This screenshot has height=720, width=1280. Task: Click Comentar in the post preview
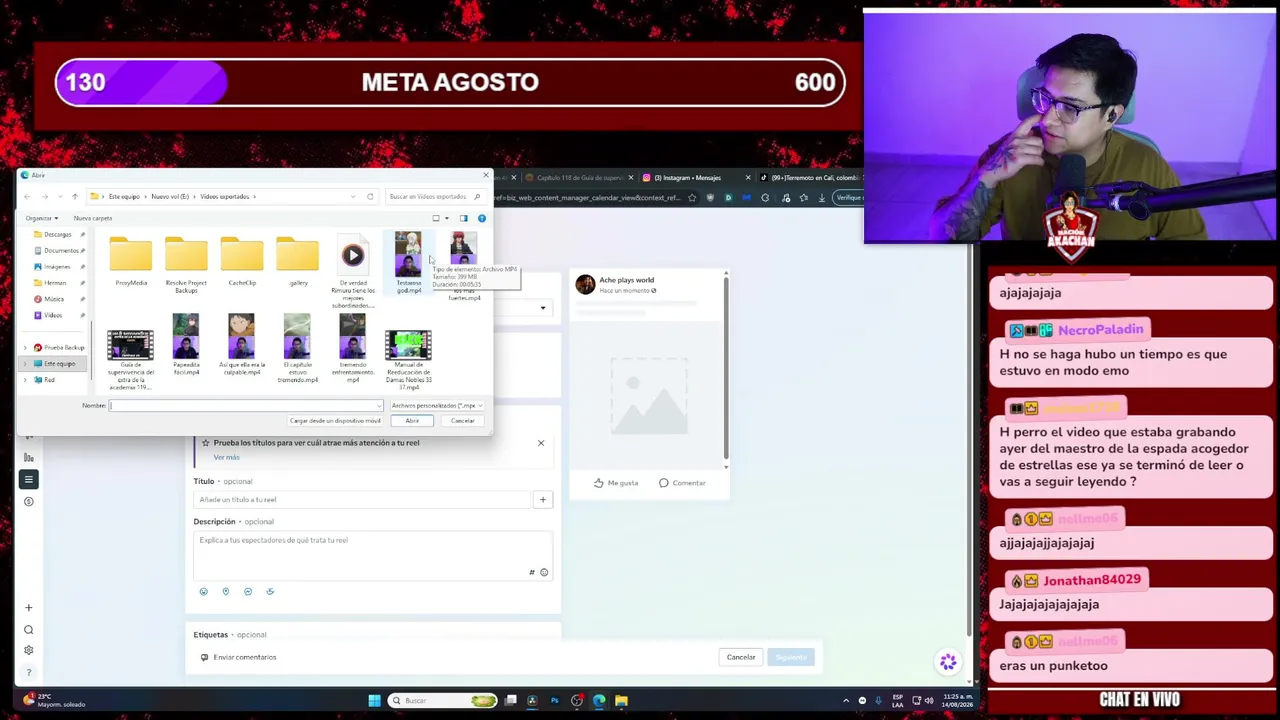tap(682, 483)
